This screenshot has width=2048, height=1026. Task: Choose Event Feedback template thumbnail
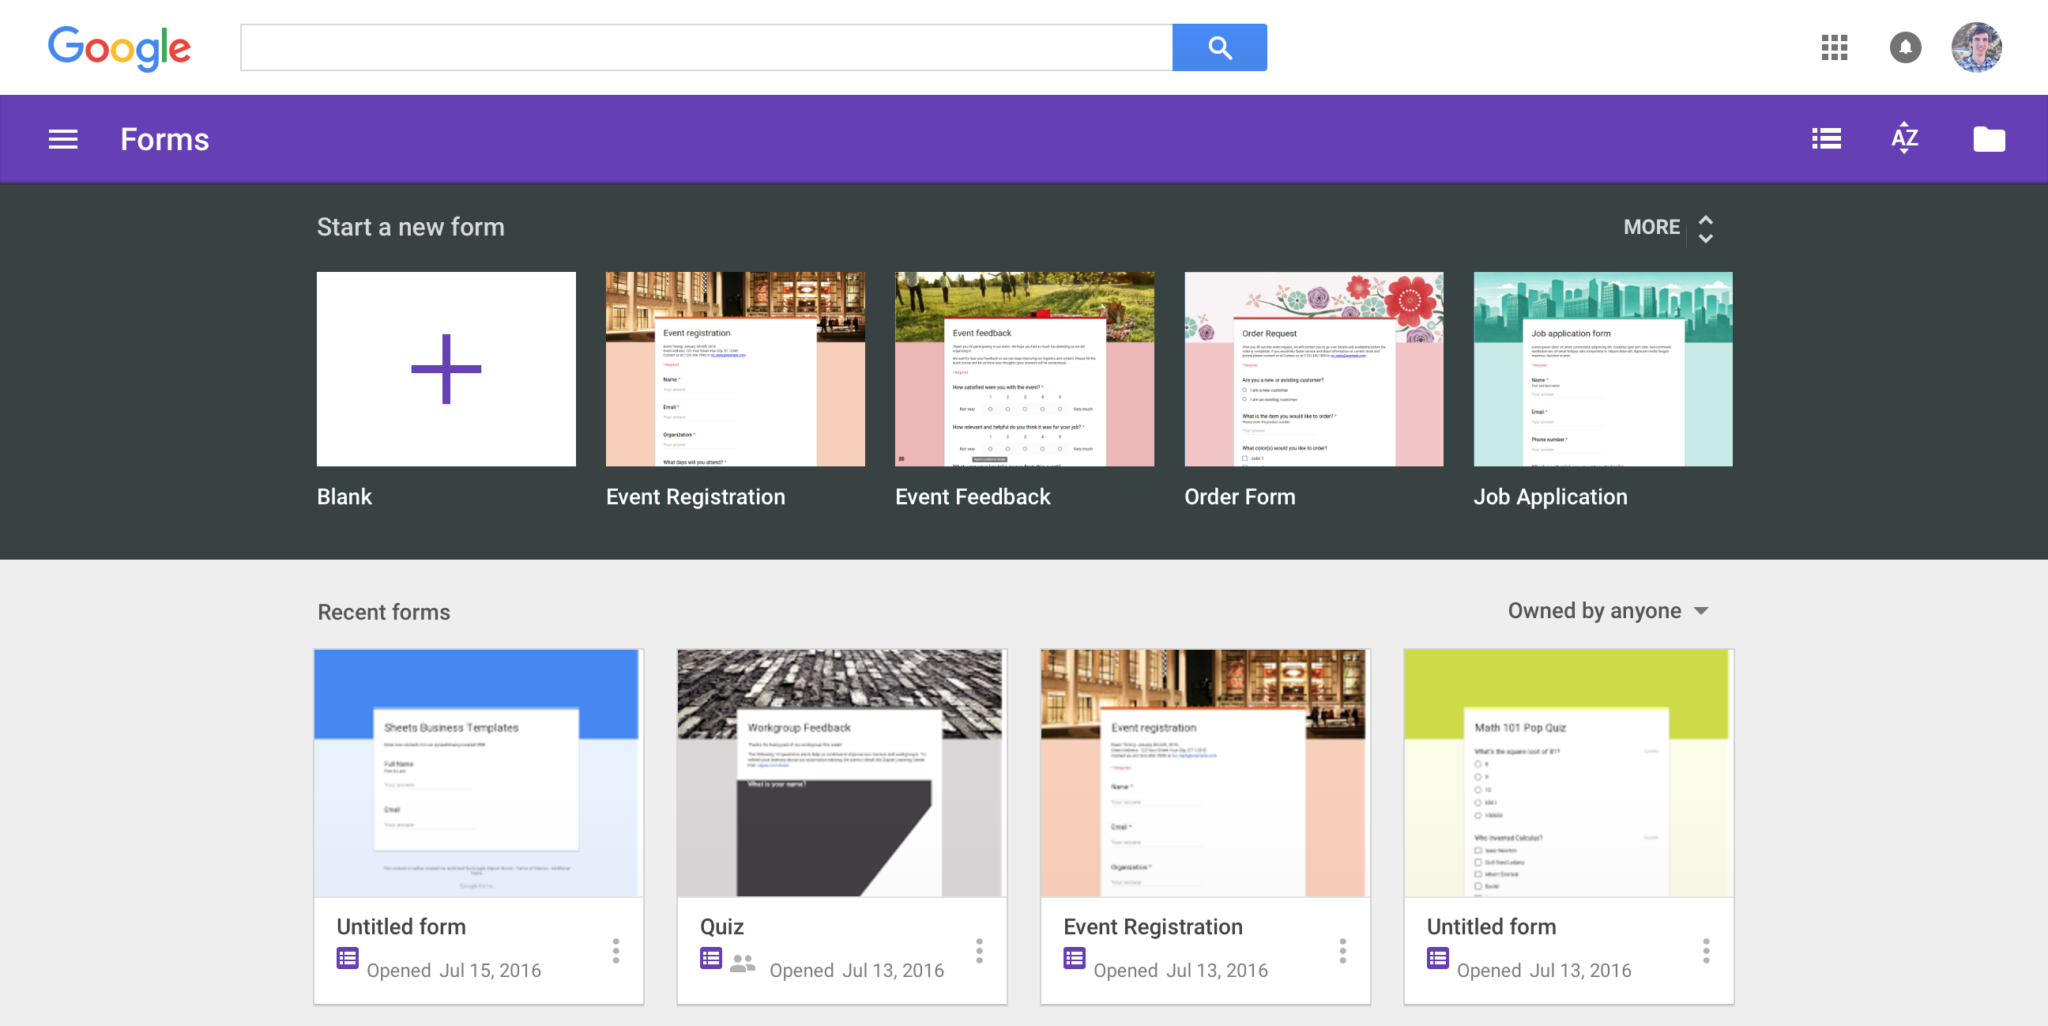[1024, 369]
